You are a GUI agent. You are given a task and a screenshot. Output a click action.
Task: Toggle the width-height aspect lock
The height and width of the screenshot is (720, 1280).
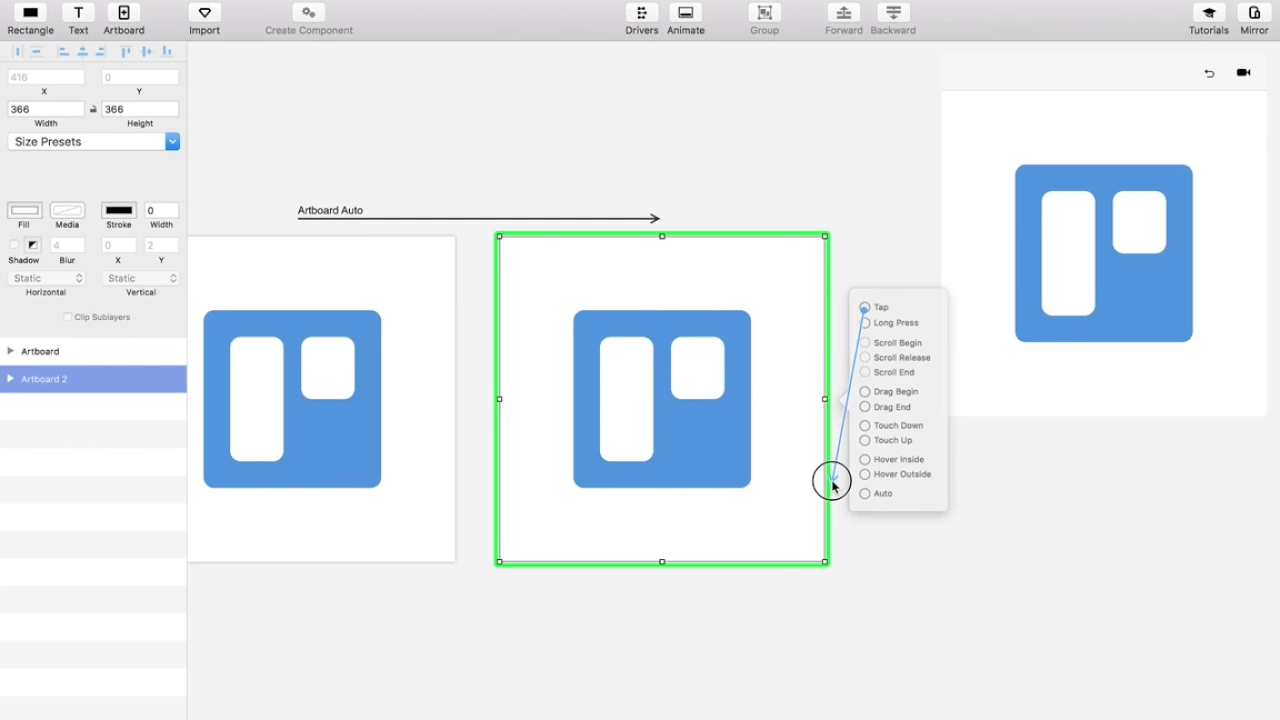tap(93, 109)
